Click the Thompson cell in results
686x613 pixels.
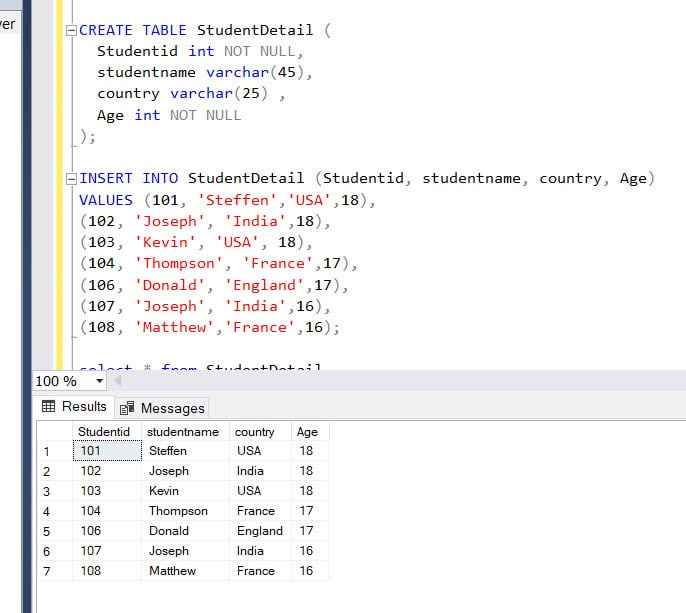point(186,511)
